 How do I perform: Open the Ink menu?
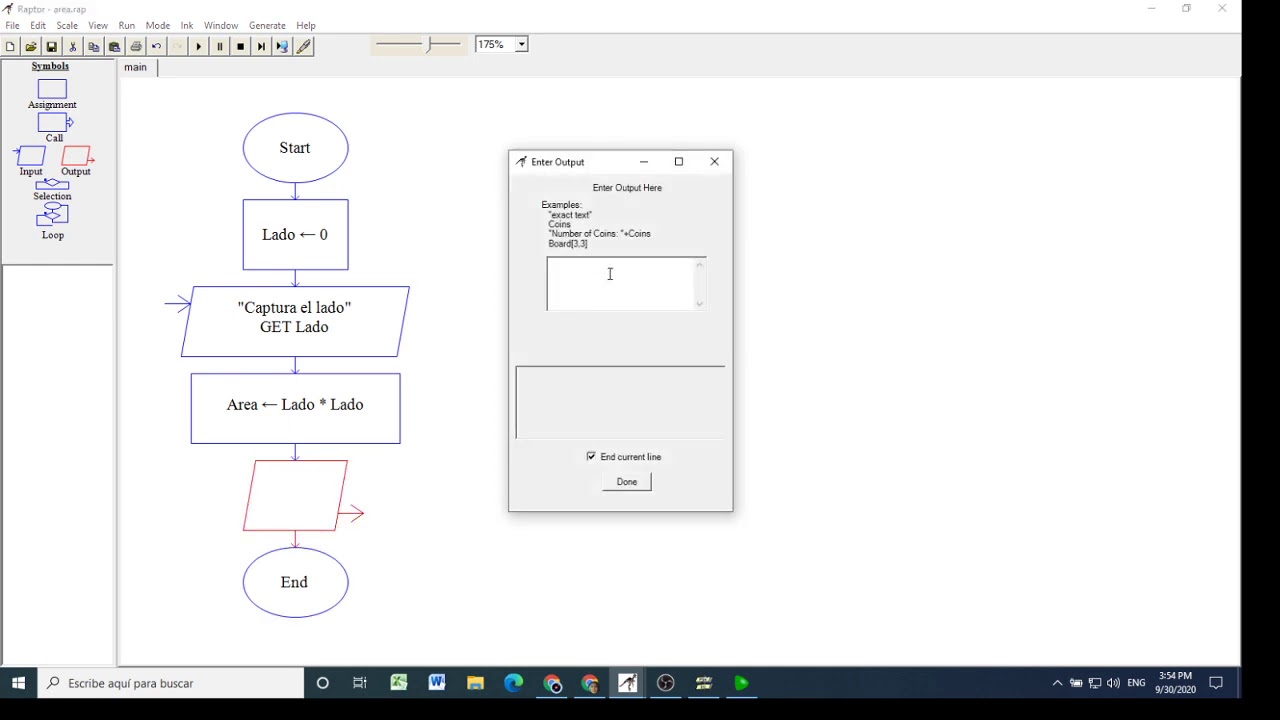tap(187, 25)
